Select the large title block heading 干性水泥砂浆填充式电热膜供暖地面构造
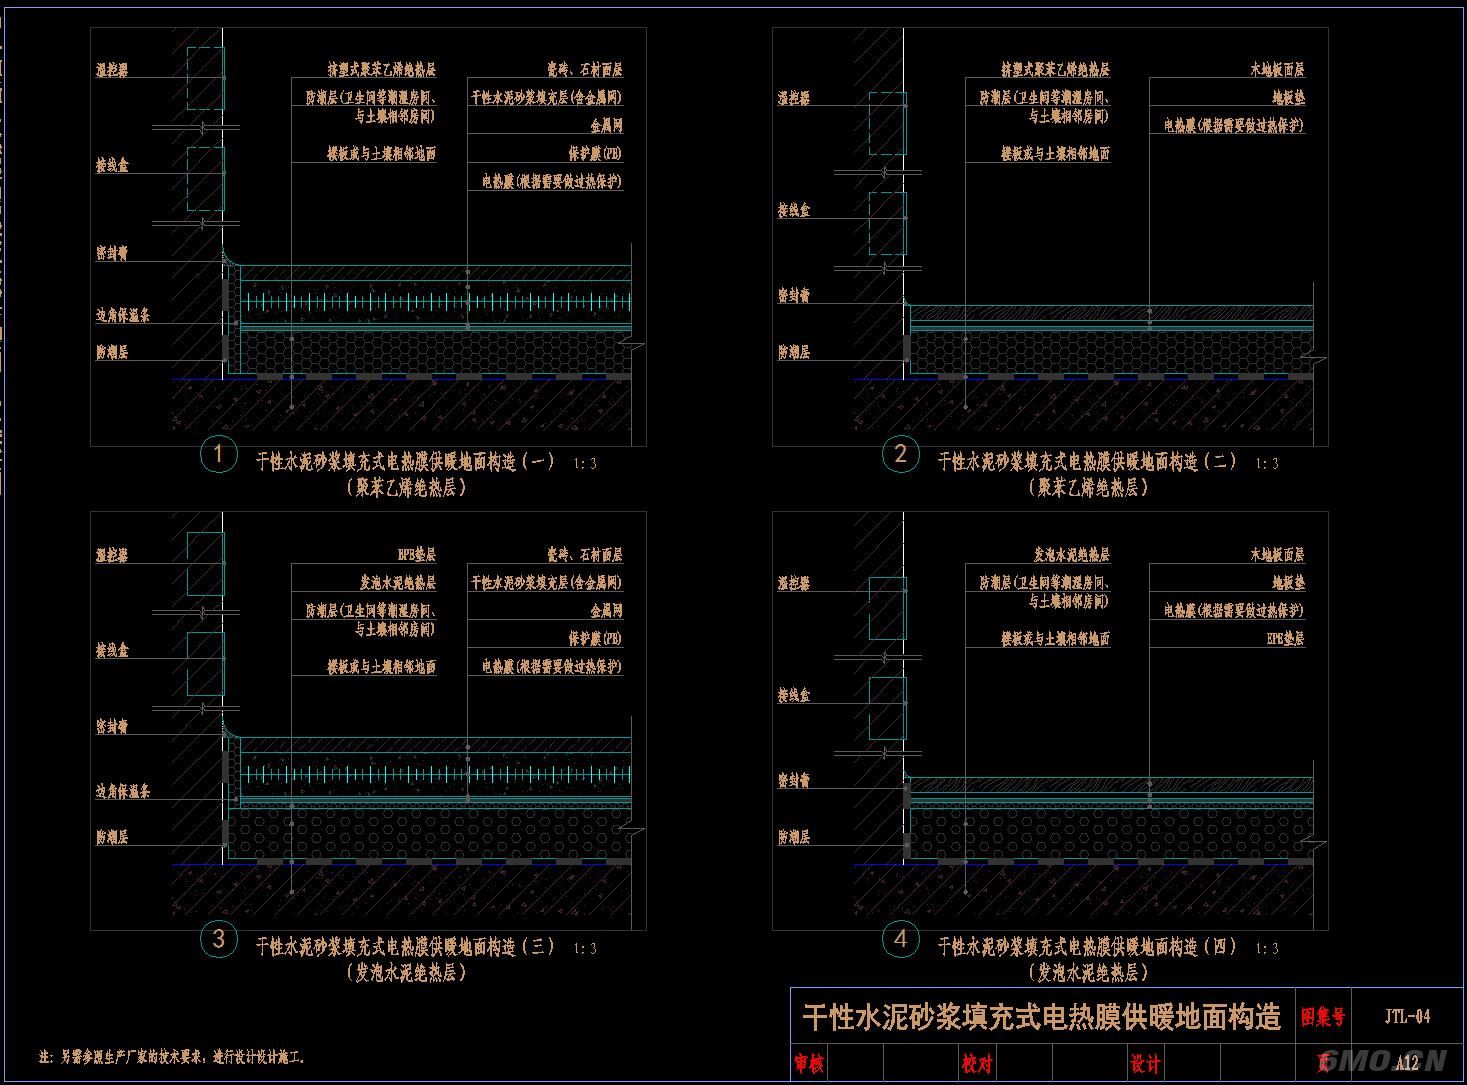1467x1085 pixels. [x=1042, y=1018]
